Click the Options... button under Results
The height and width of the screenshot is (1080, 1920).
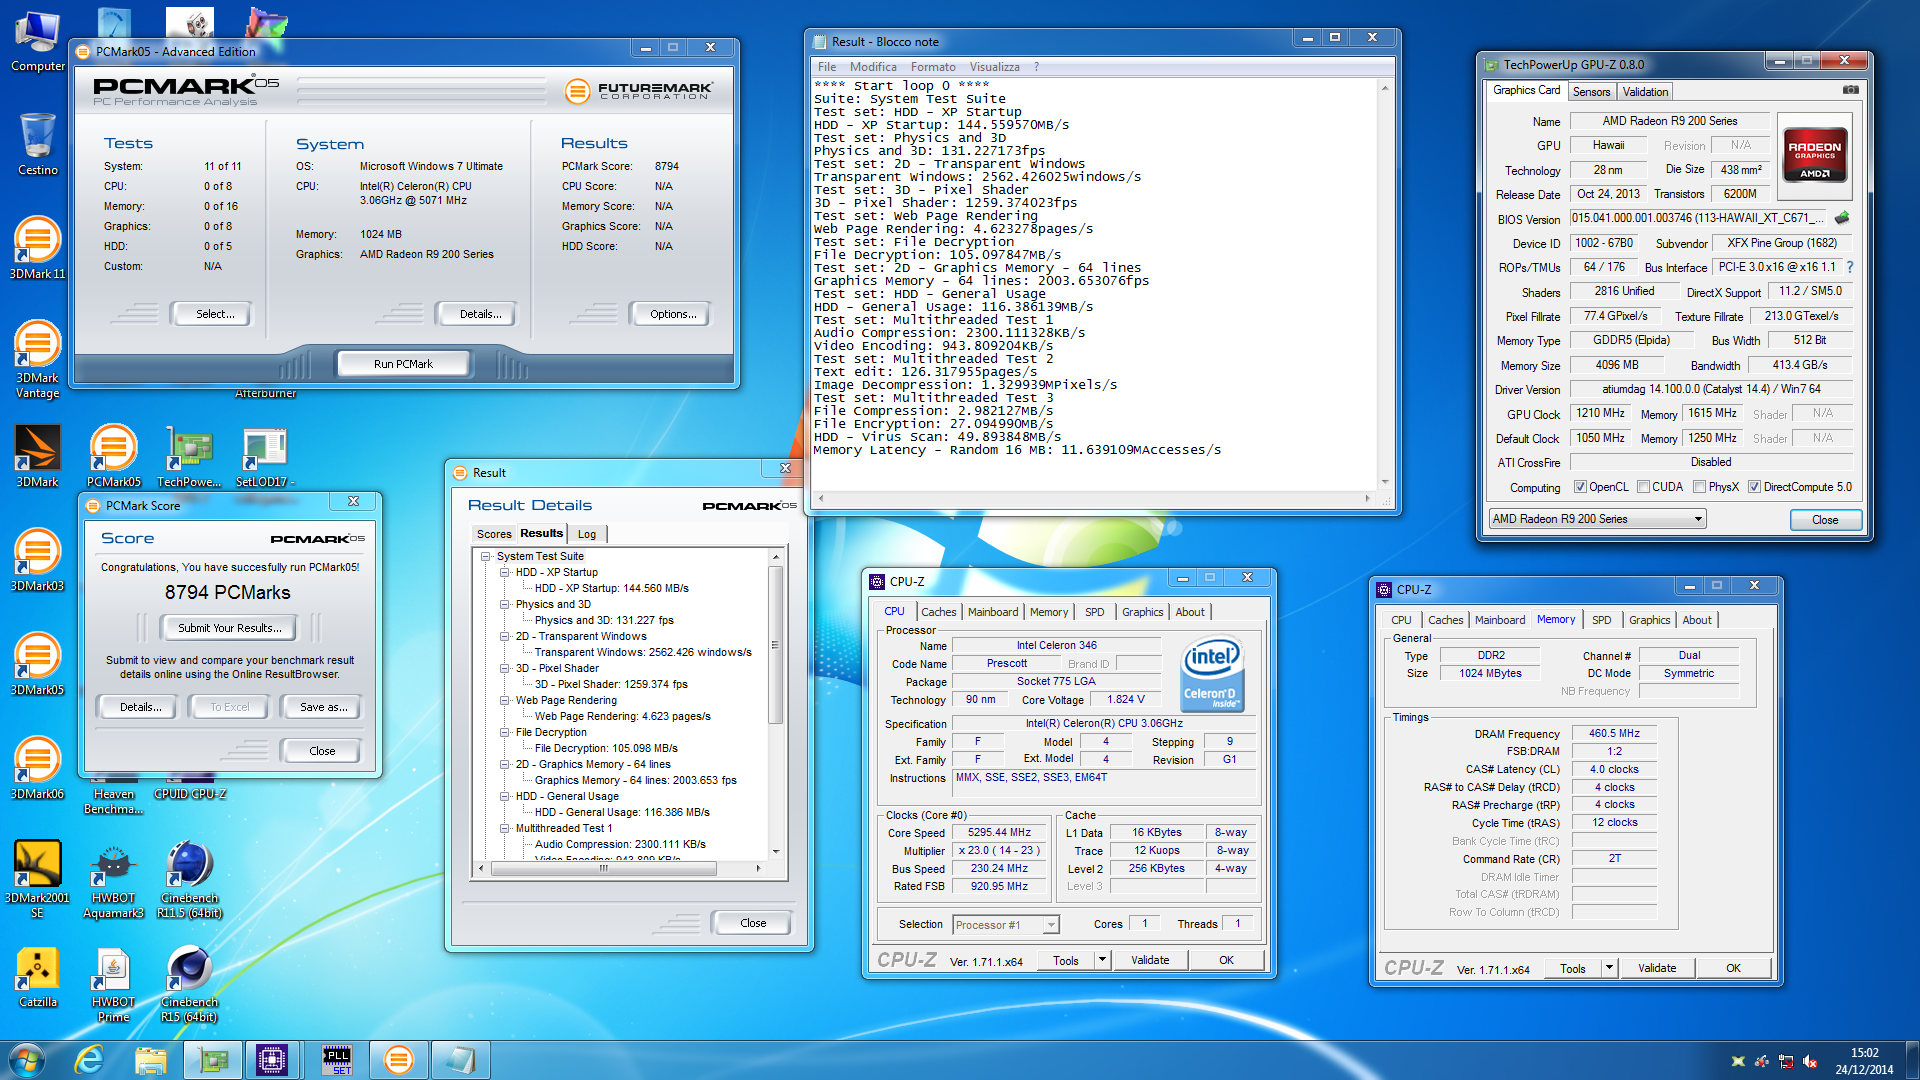[x=673, y=314]
